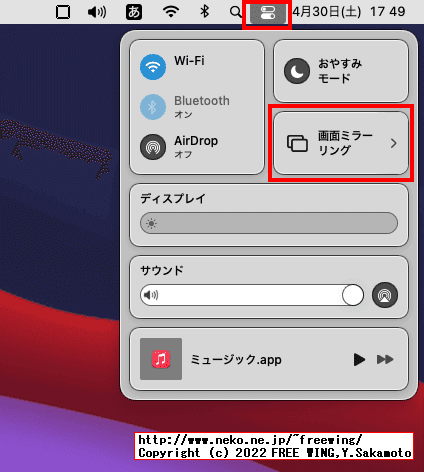The image size is (424, 472).
Task: Open the Wi-Fi status menu bar icon
Action: (171, 12)
